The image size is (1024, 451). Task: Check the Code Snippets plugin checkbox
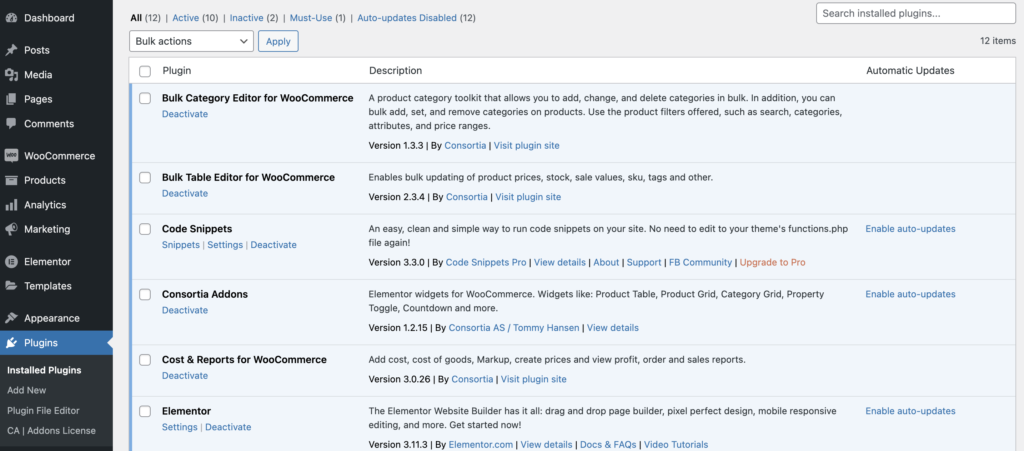pyautogui.click(x=145, y=229)
